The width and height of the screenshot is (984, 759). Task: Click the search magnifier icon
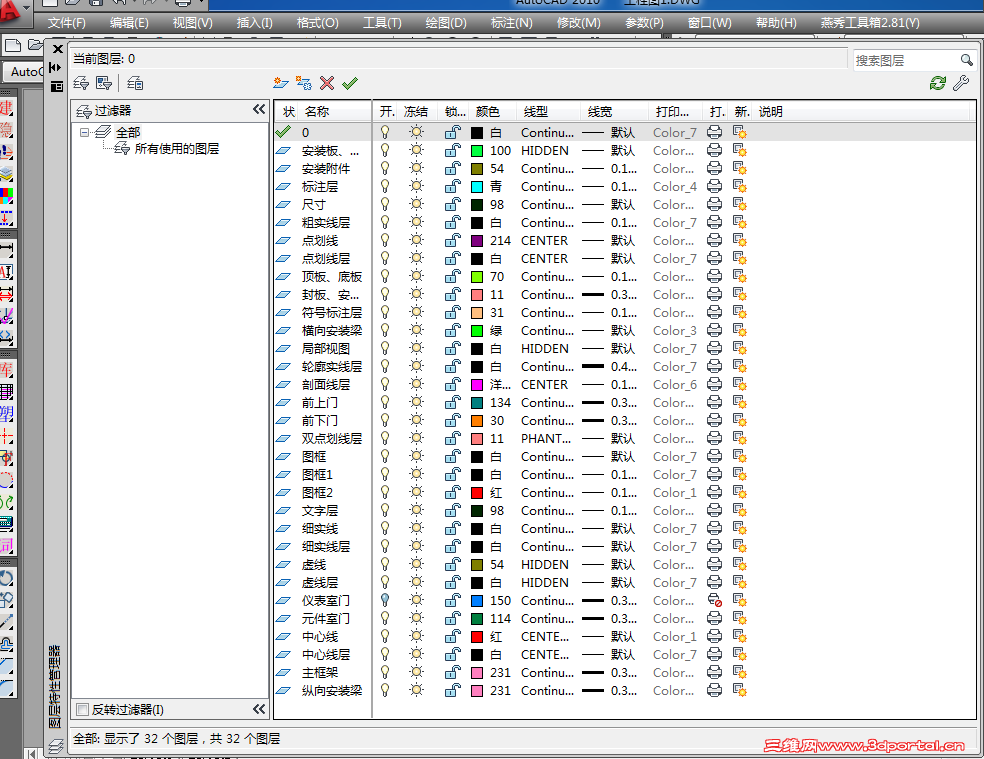coord(966,60)
